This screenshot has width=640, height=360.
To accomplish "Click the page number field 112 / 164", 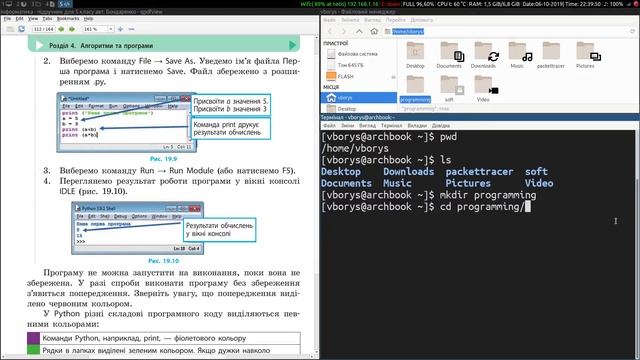I will [x=43, y=29].
